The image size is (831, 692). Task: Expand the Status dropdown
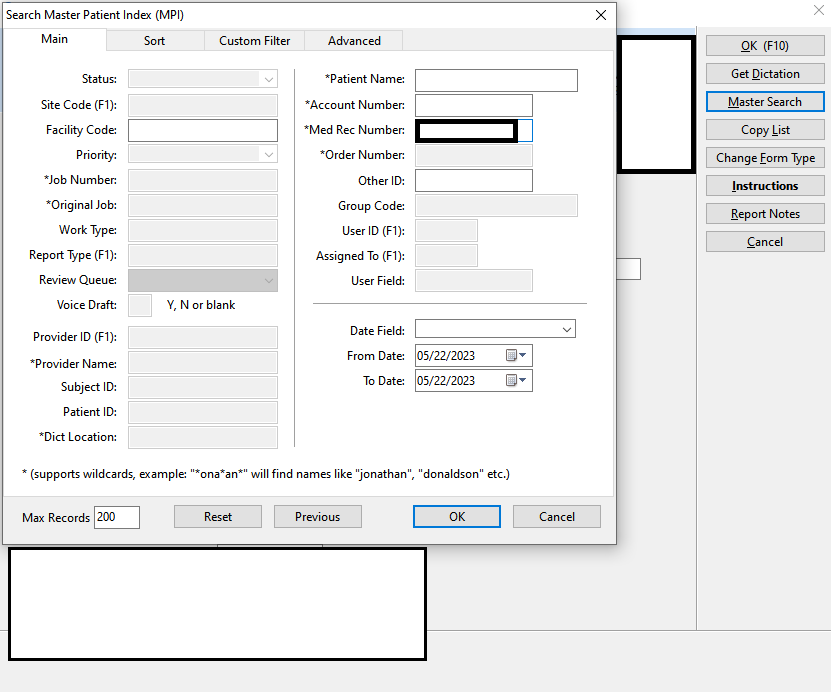[269, 79]
